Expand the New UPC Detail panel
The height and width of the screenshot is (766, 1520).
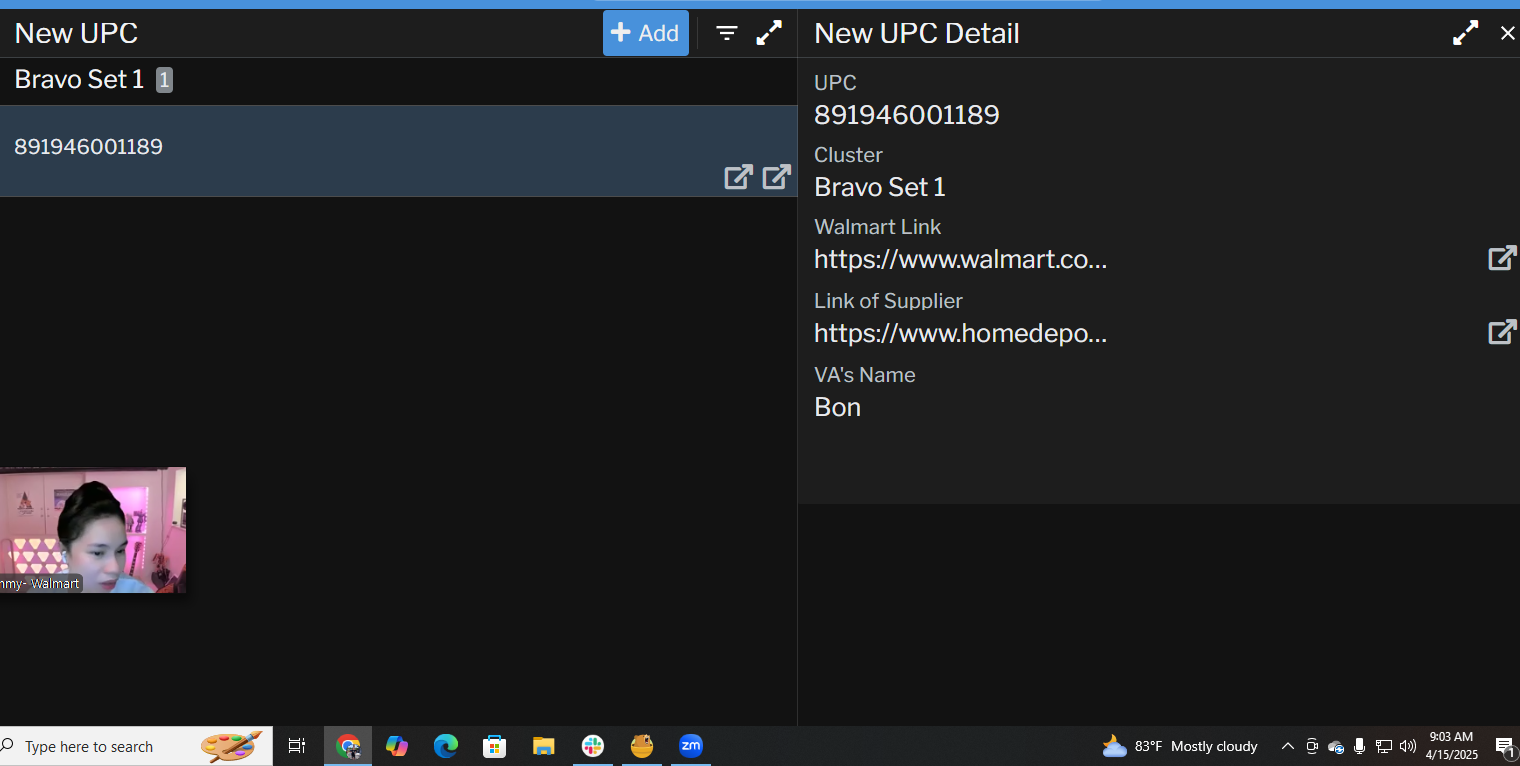point(1465,33)
